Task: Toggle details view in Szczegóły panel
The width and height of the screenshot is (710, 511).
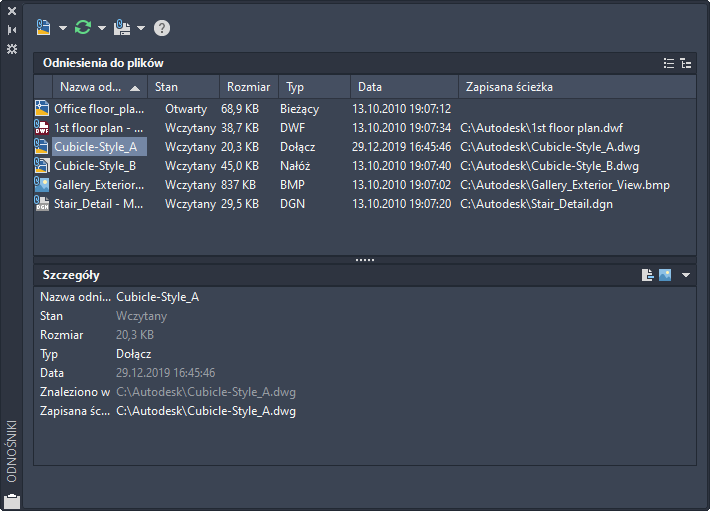Action: (x=648, y=275)
